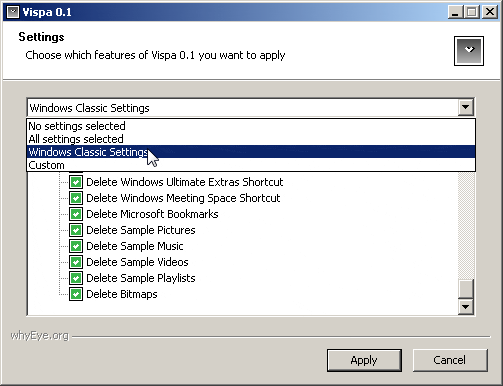This screenshot has width=503, height=386.
Task: Choose 'No settings selected' from list
Action: (251, 126)
